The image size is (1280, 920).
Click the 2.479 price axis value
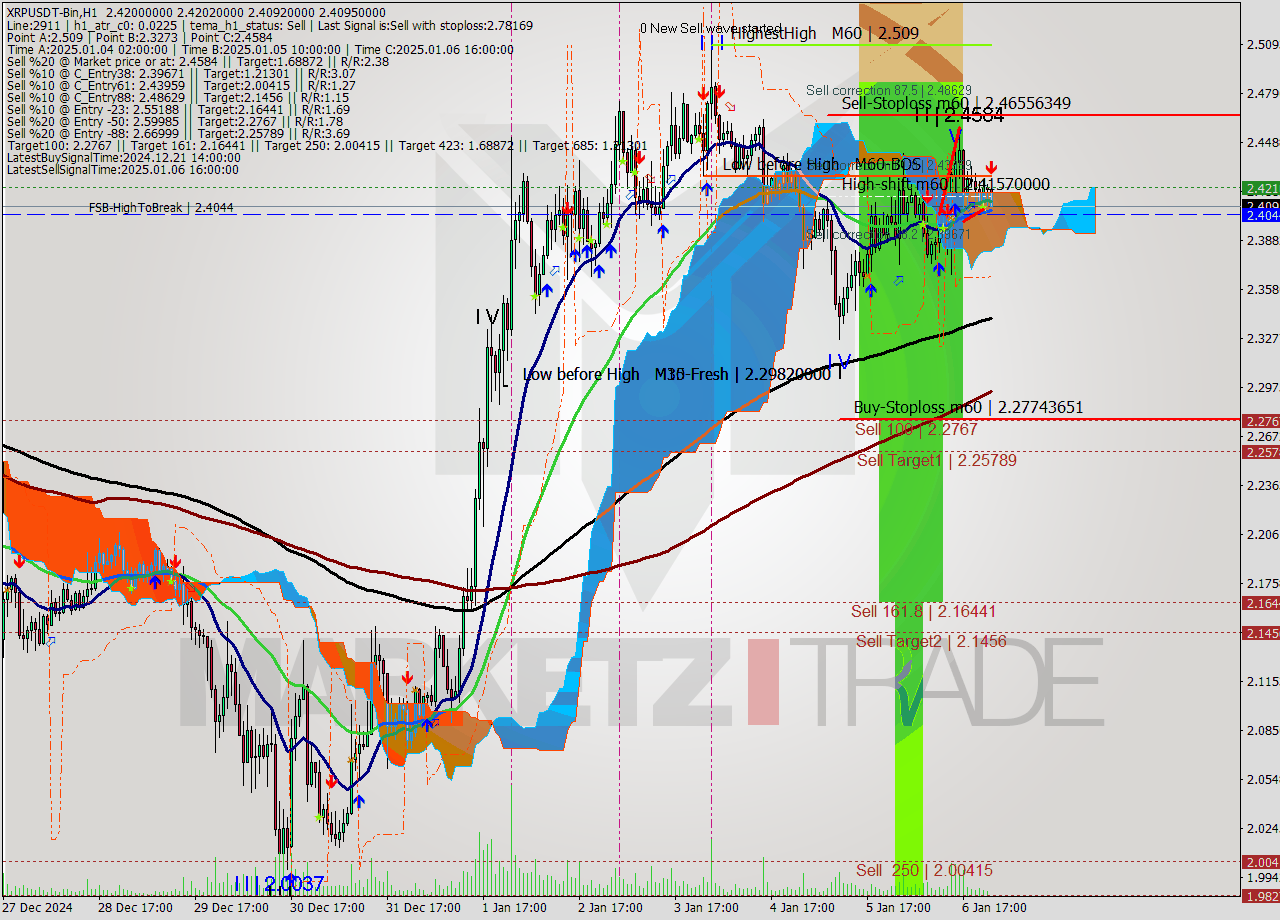coord(1262,93)
